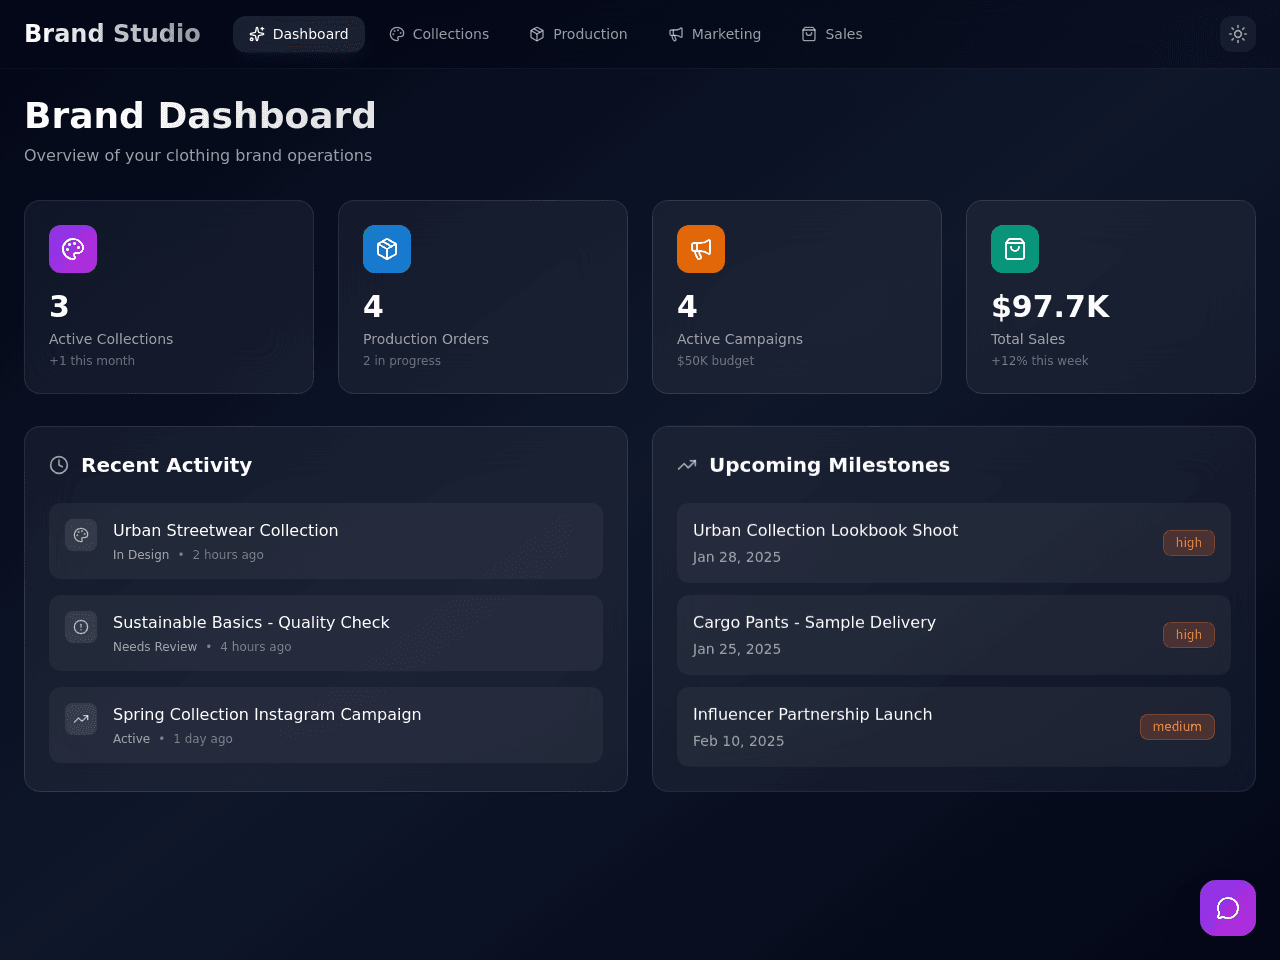Click the '2 hours ago' timestamp
Image resolution: width=1280 pixels, height=960 pixels.
(228, 555)
